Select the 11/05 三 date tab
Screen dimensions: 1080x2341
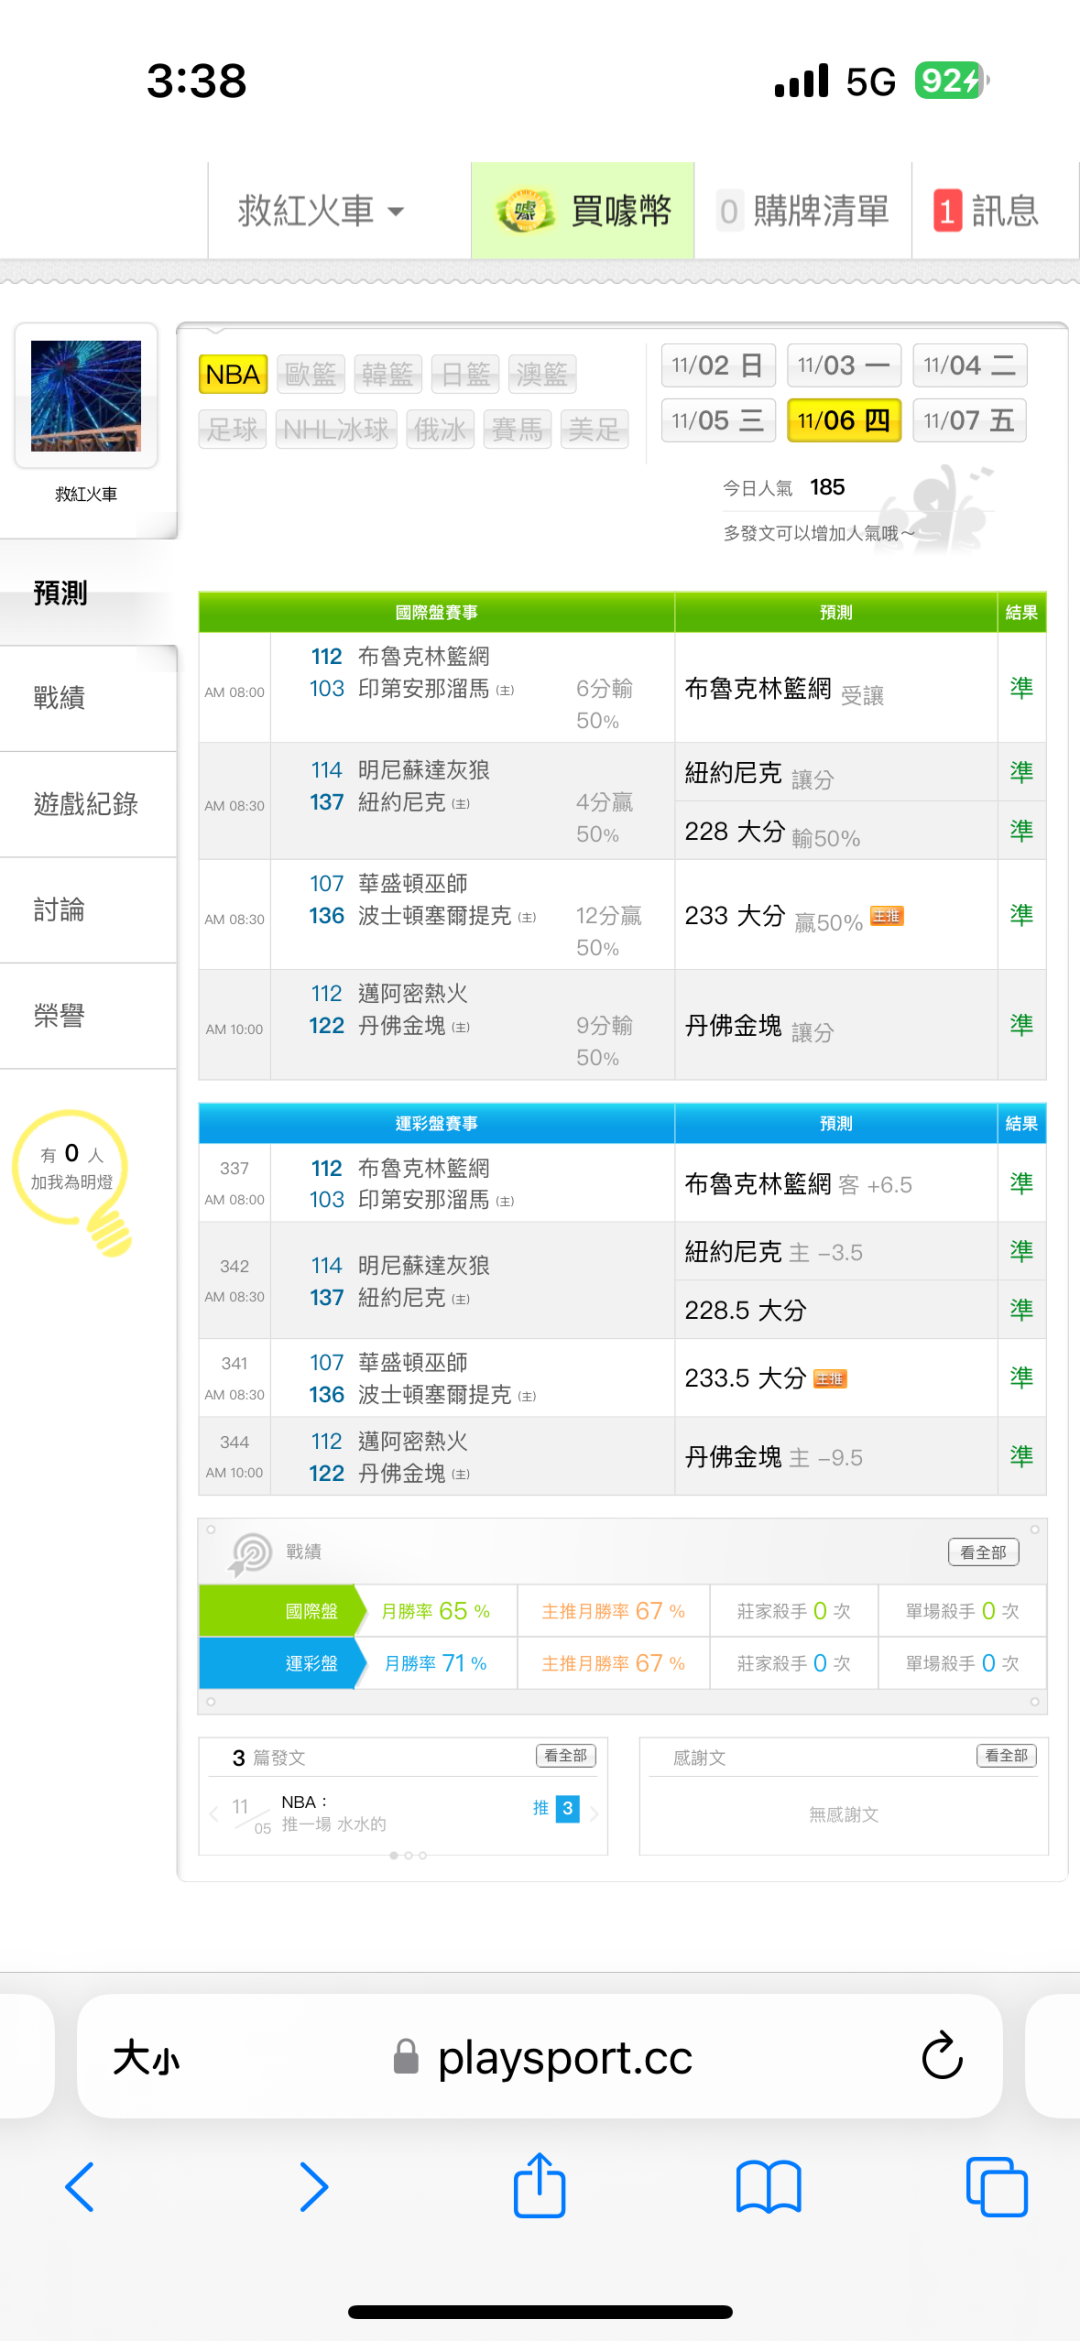point(717,420)
